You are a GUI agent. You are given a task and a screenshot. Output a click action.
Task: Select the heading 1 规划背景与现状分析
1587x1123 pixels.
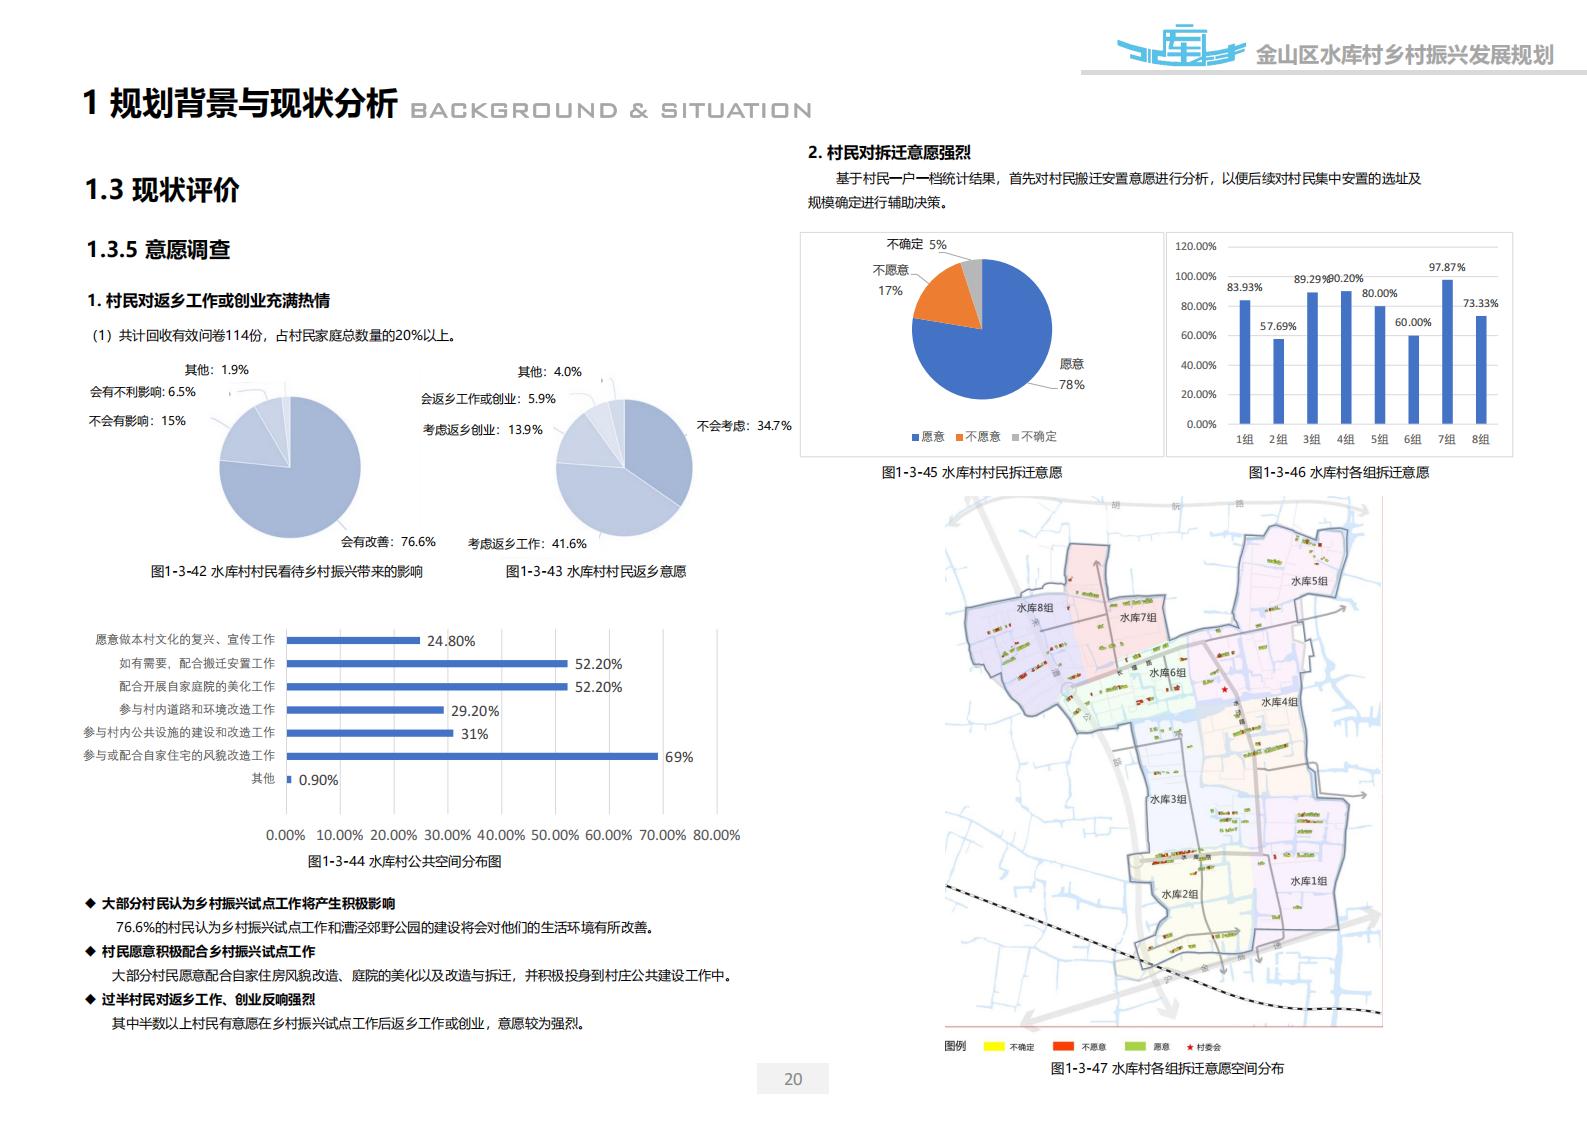240,103
